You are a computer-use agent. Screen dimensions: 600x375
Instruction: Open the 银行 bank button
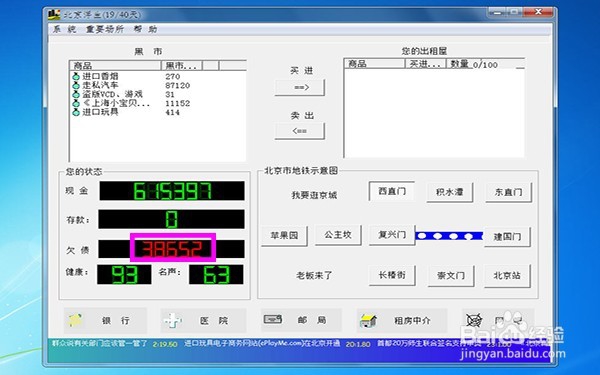pos(105,320)
